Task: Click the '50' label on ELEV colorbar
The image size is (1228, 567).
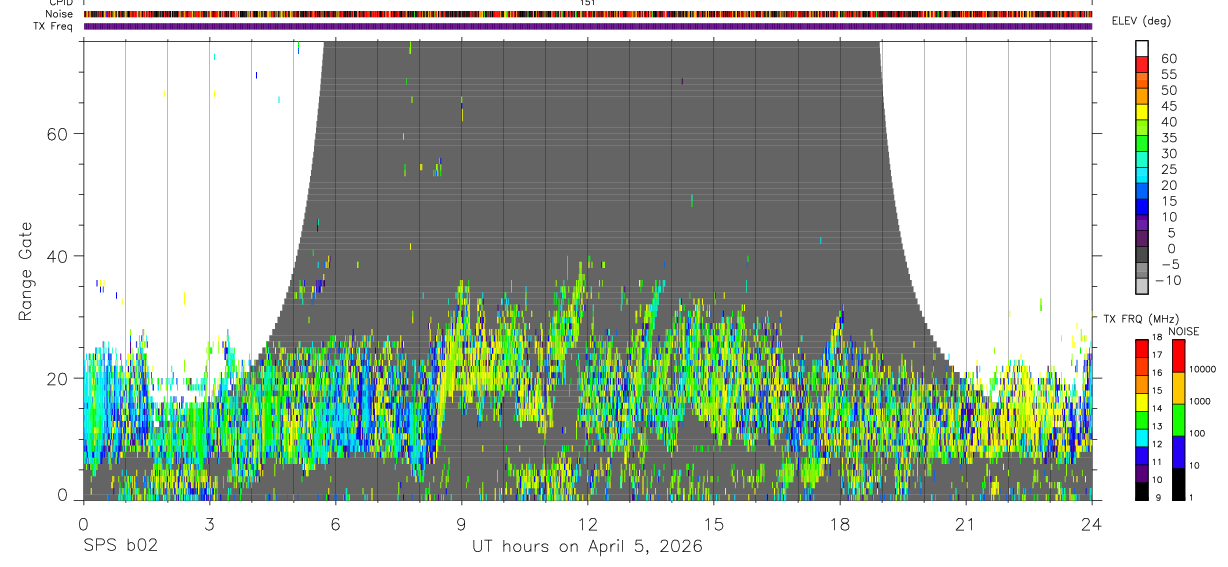Action: [1168, 91]
